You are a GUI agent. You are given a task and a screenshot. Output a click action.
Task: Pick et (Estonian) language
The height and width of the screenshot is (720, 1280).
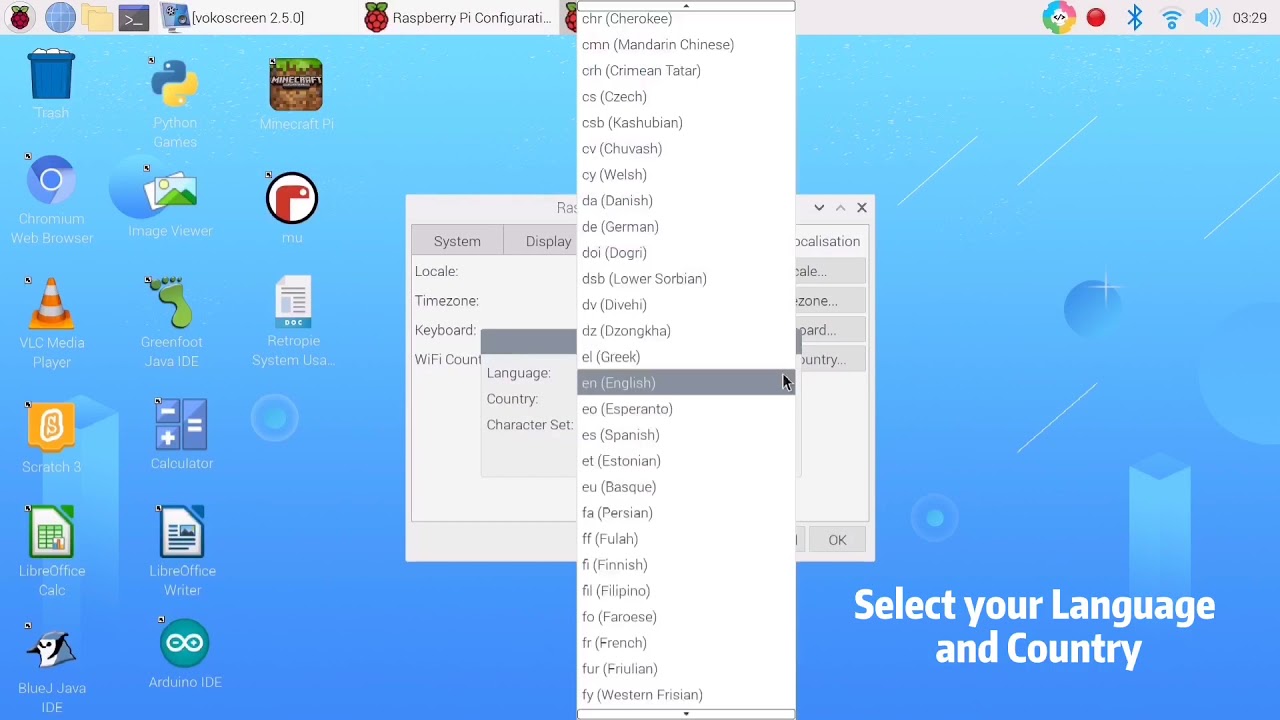686,460
